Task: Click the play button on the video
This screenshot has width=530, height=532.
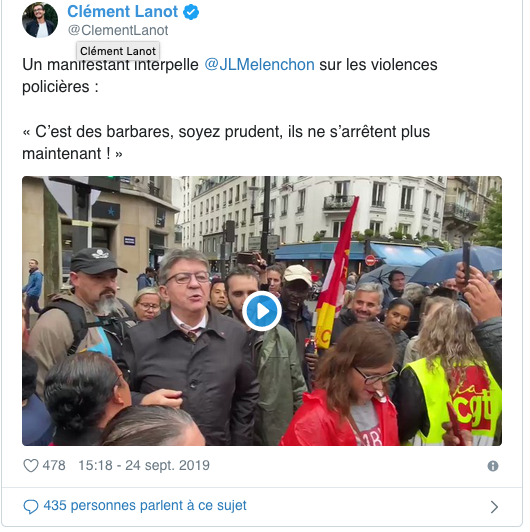Action: [262, 311]
